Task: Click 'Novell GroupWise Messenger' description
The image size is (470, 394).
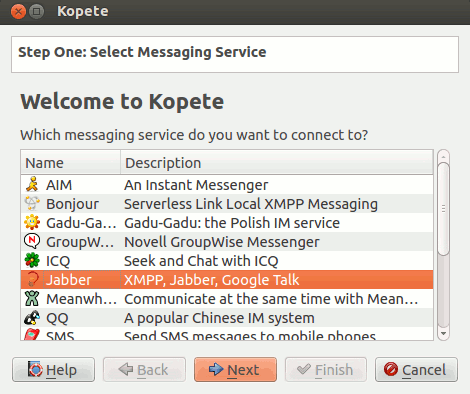Action: 222,242
